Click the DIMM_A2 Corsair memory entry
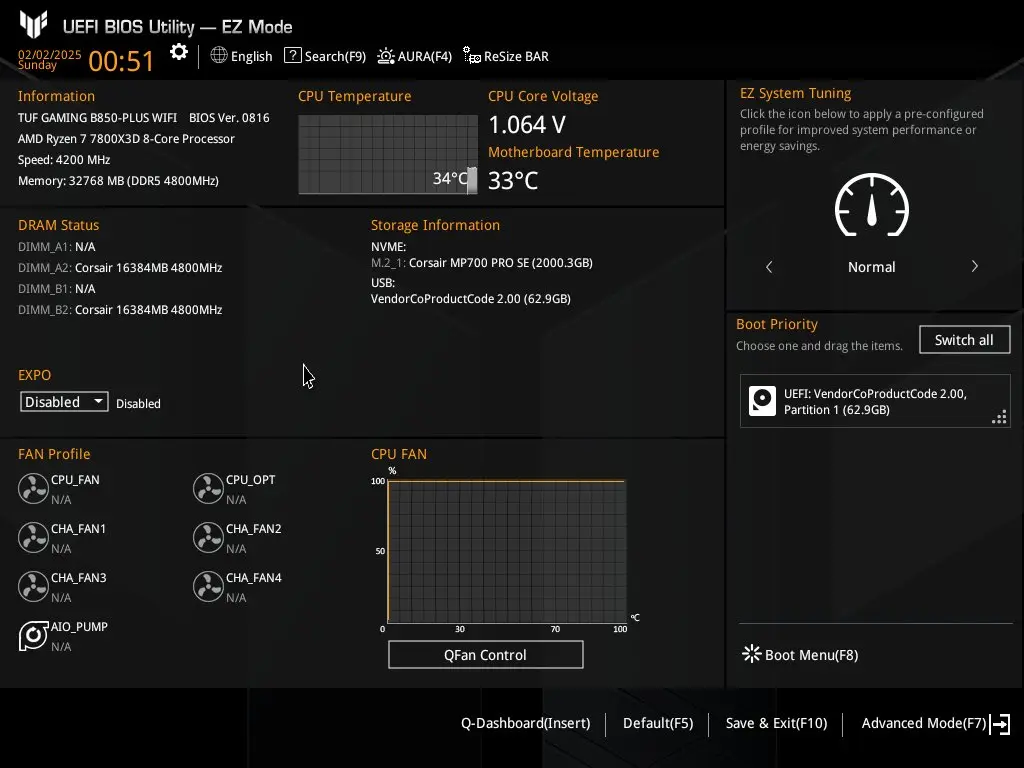The image size is (1024, 768). (120, 268)
